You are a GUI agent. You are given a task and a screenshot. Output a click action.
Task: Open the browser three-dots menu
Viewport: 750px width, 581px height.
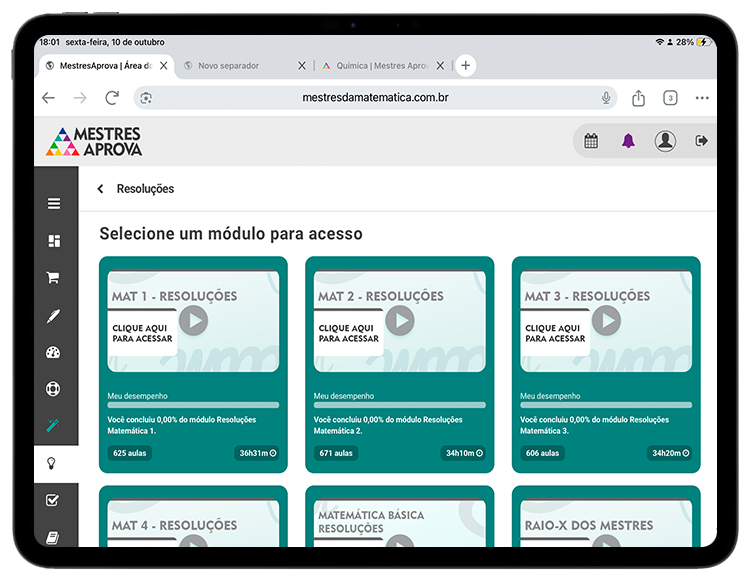pyautogui.click(x=702, y=98)
